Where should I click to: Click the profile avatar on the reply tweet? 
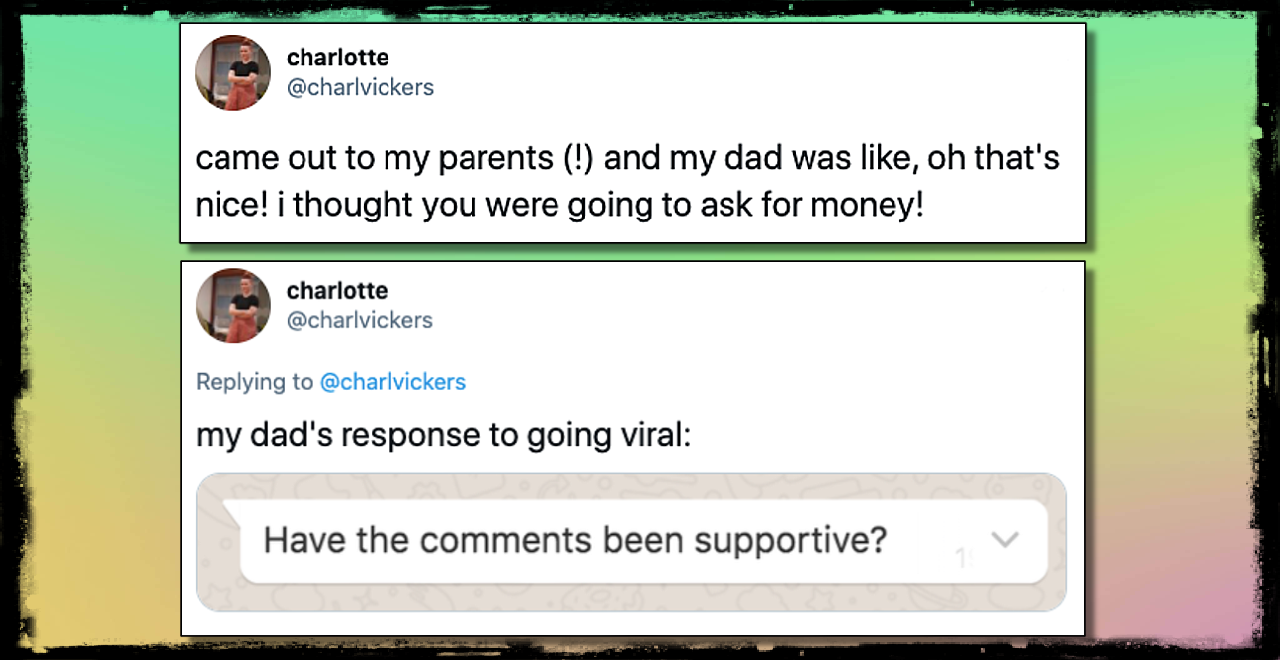coord(233,306)
